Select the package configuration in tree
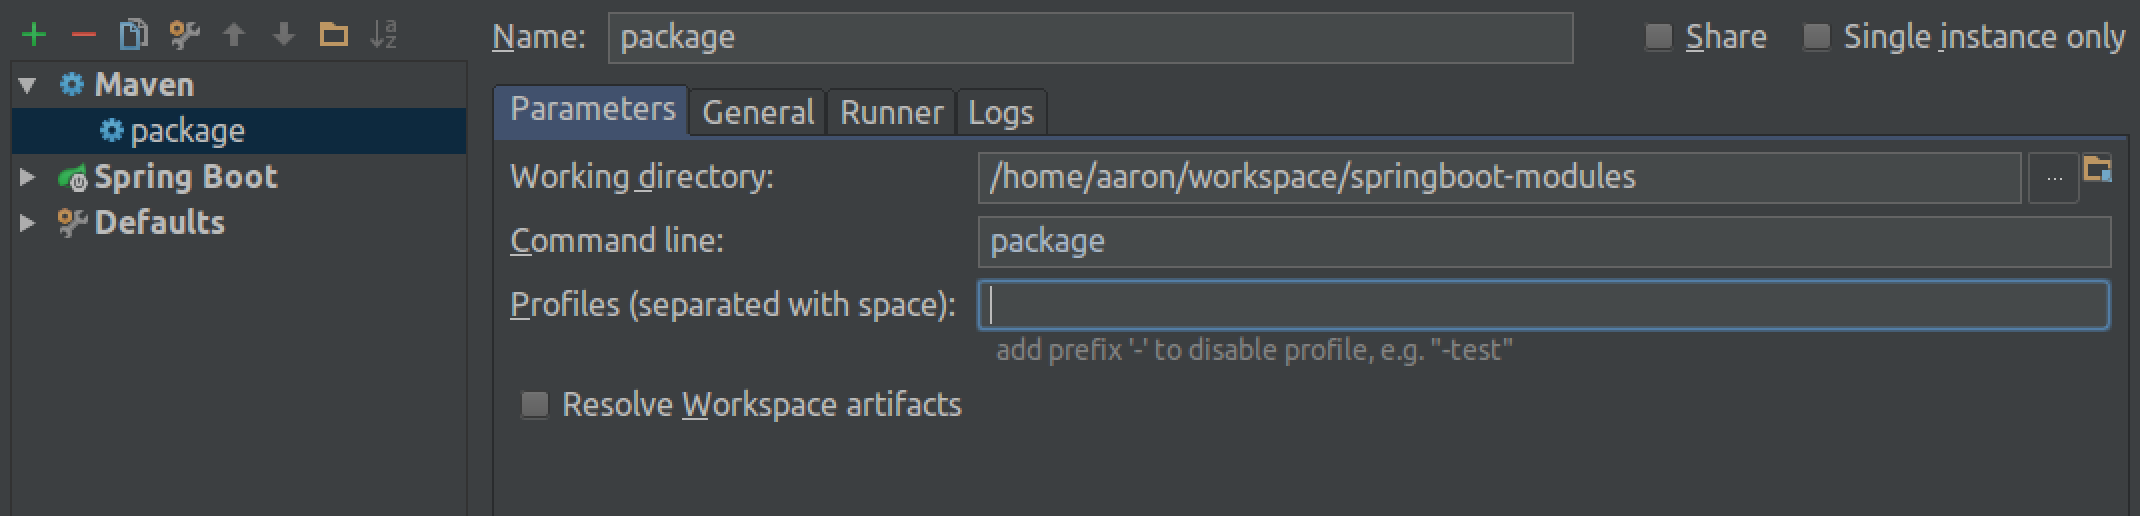This screenshot has height=516, width=2140. pos(239,131)
